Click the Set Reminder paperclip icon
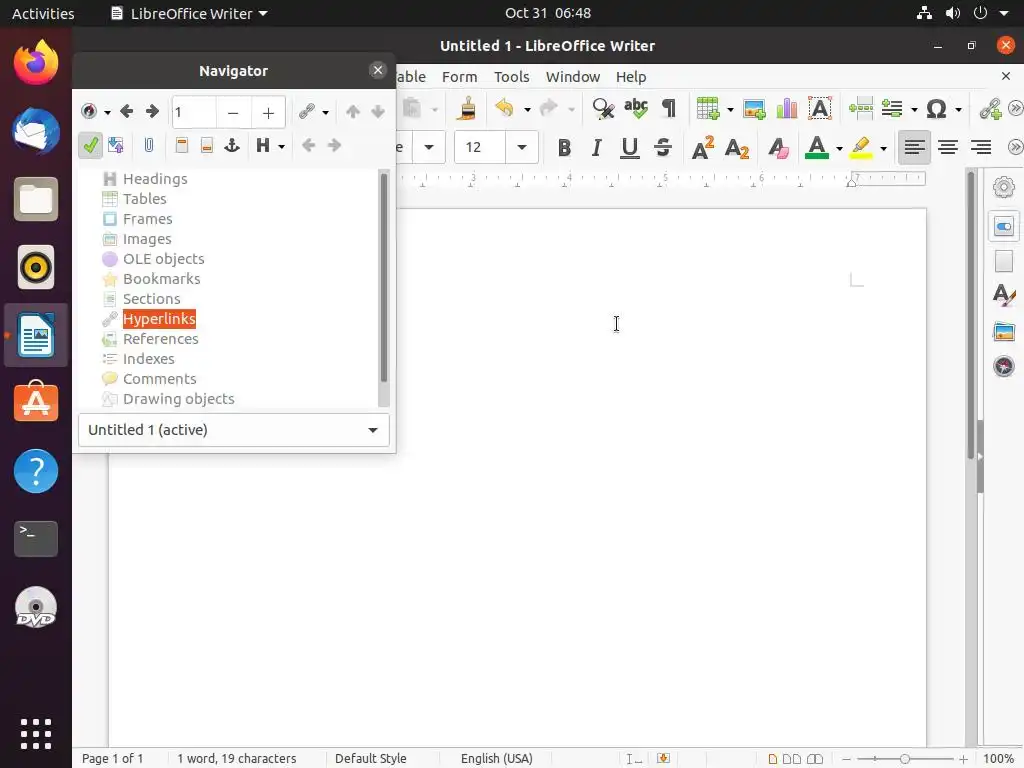The width and height of the screenshot is (1024, 768). [x=149, y=145]
